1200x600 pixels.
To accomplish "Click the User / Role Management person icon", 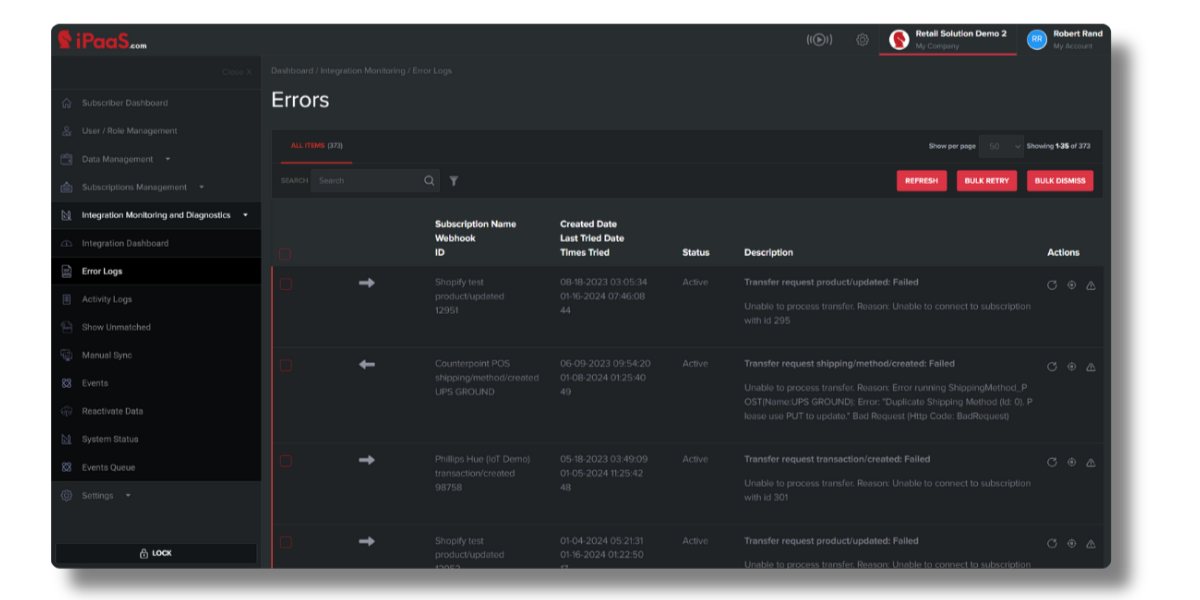I will 66,131.
